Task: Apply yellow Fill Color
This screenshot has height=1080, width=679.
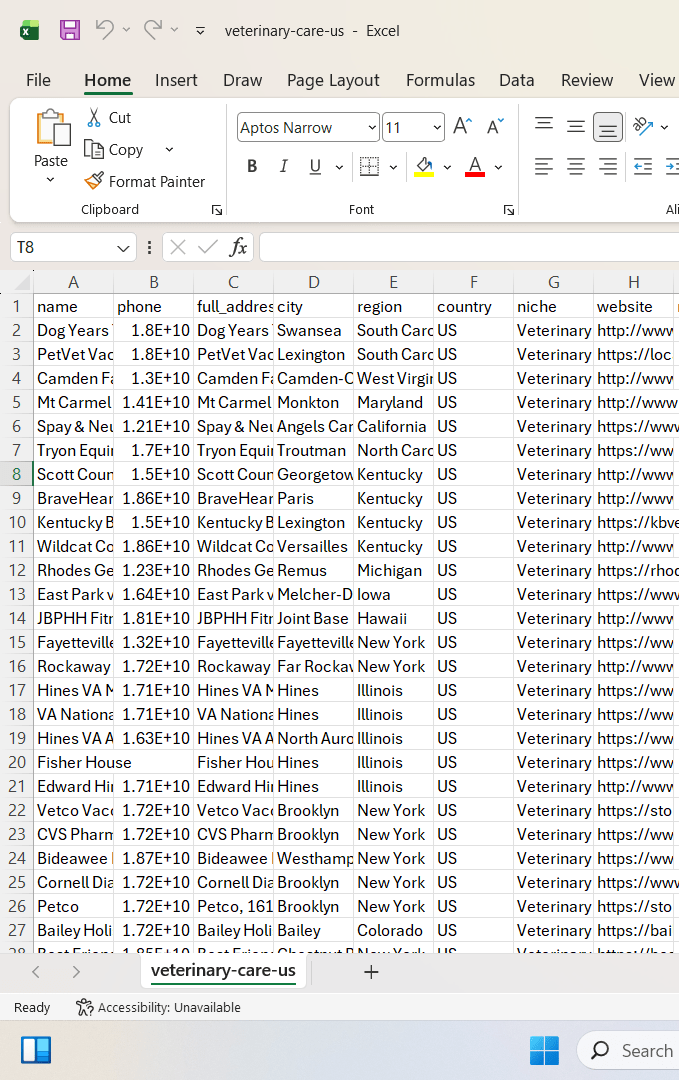Action: [x=424, y=166]
